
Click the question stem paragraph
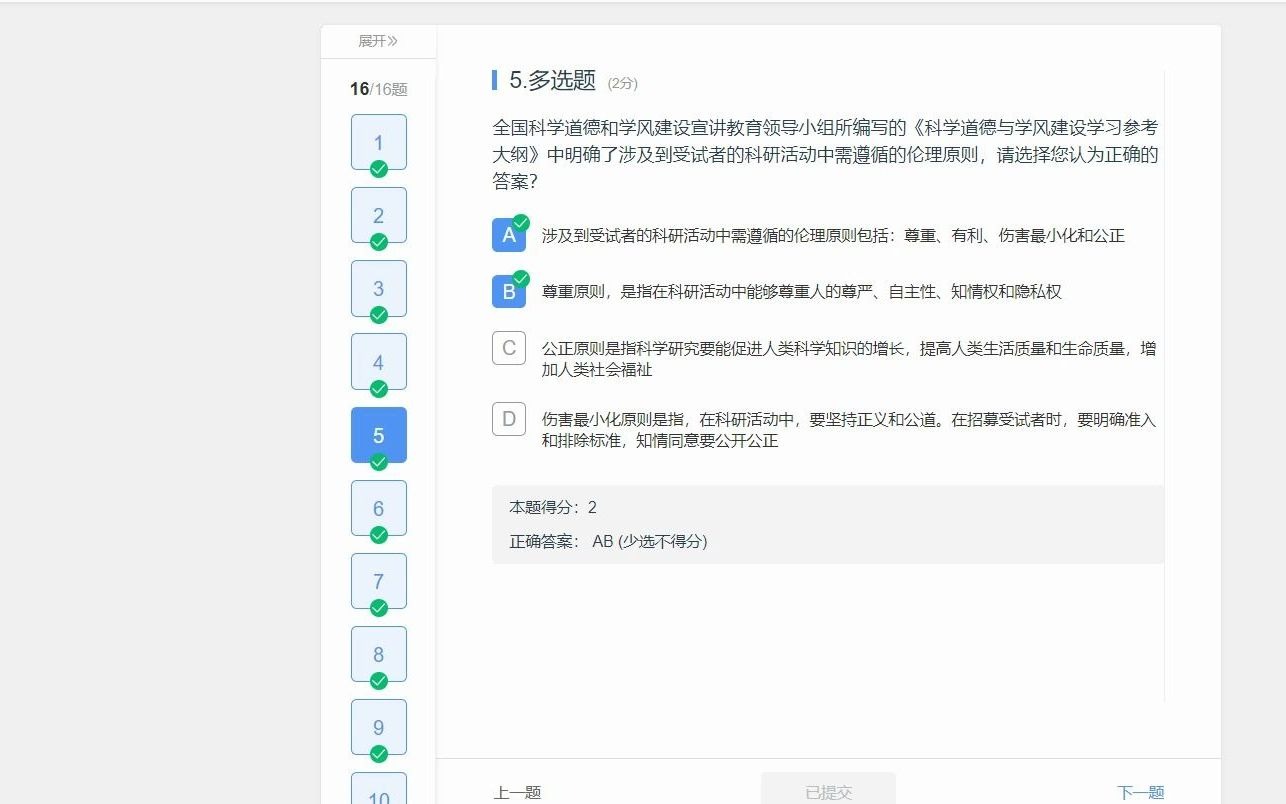pos(825,155)
